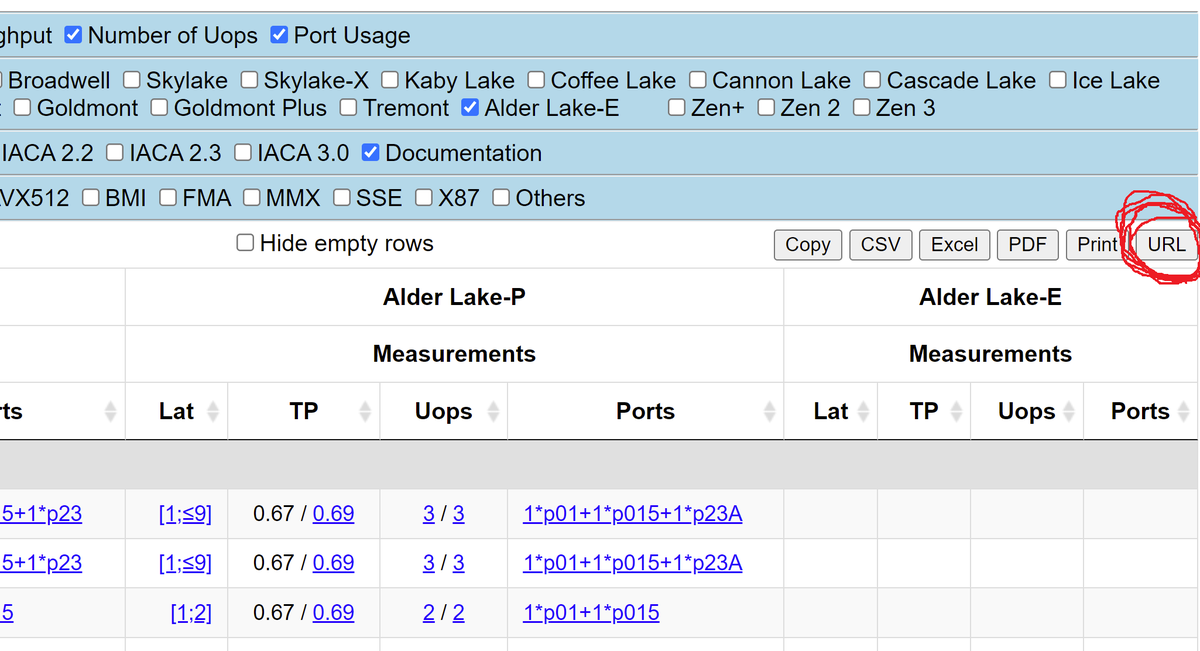This screenshot has width=1200, height=651.
Task: Click the Alder Lake-P column group header
Action: pos(454,297)
